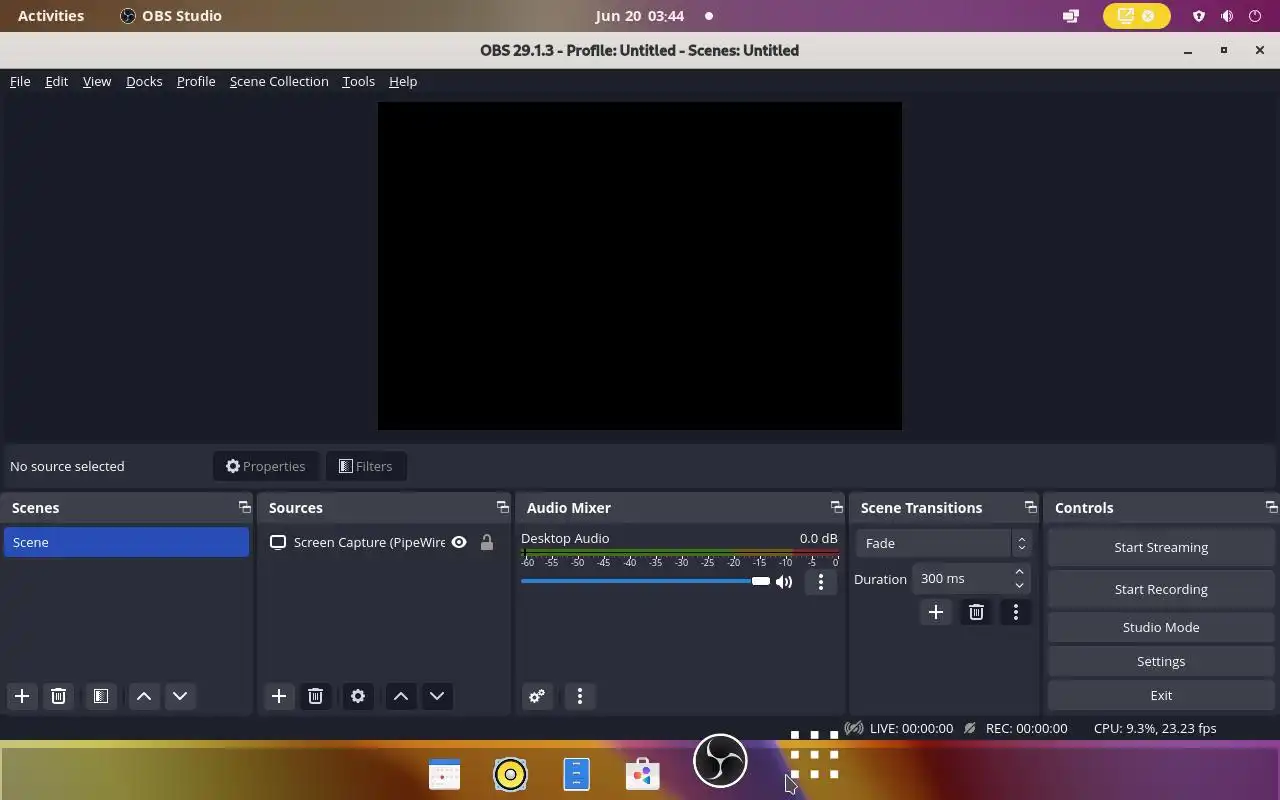Viewport: 1280px width, 800px height.
Task: Show applications grid in dock
Action: pos(814,755)
